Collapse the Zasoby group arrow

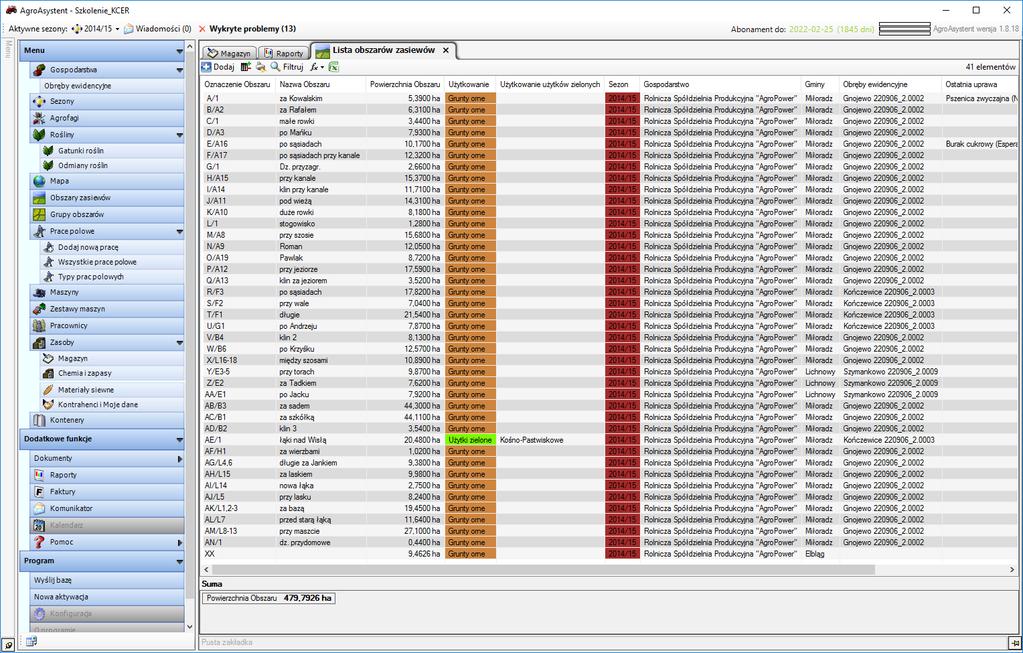179,342
